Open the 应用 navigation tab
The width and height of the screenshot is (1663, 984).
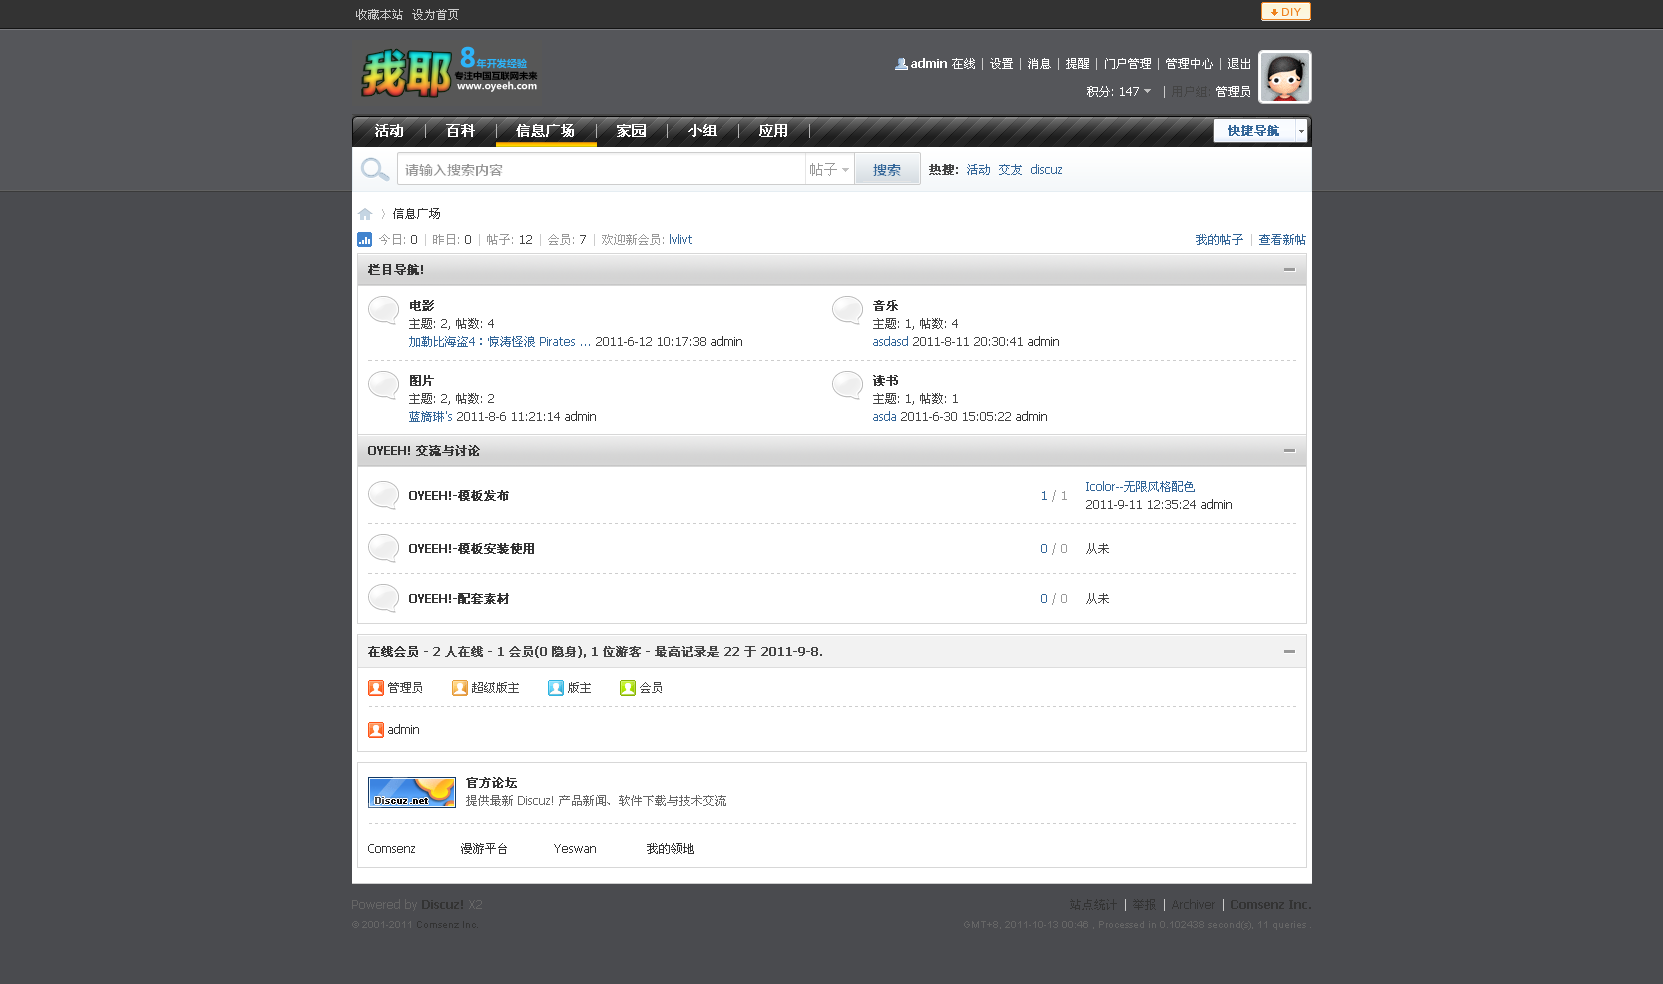click(773, 131)
